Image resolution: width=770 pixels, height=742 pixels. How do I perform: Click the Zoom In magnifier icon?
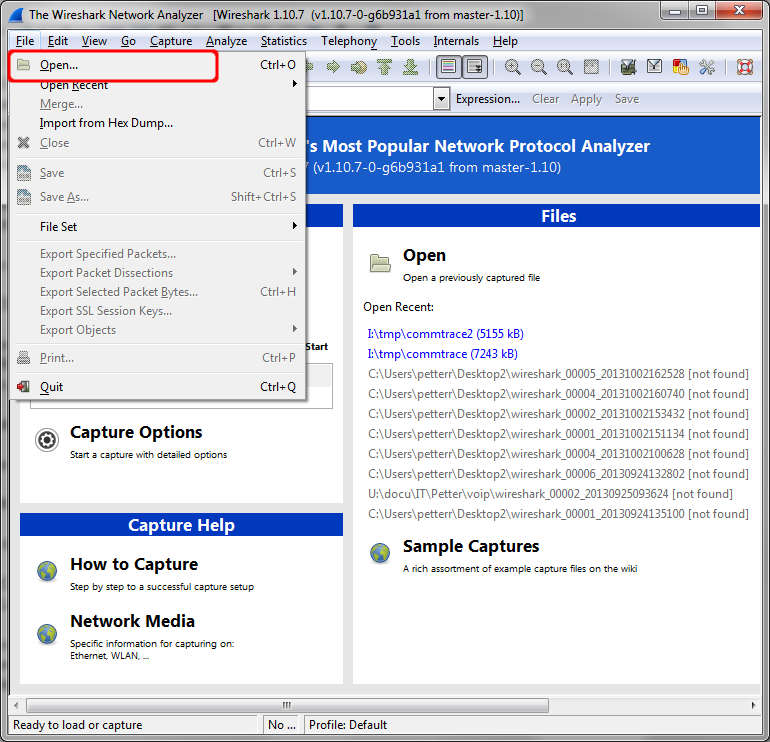tap(513, 67)
